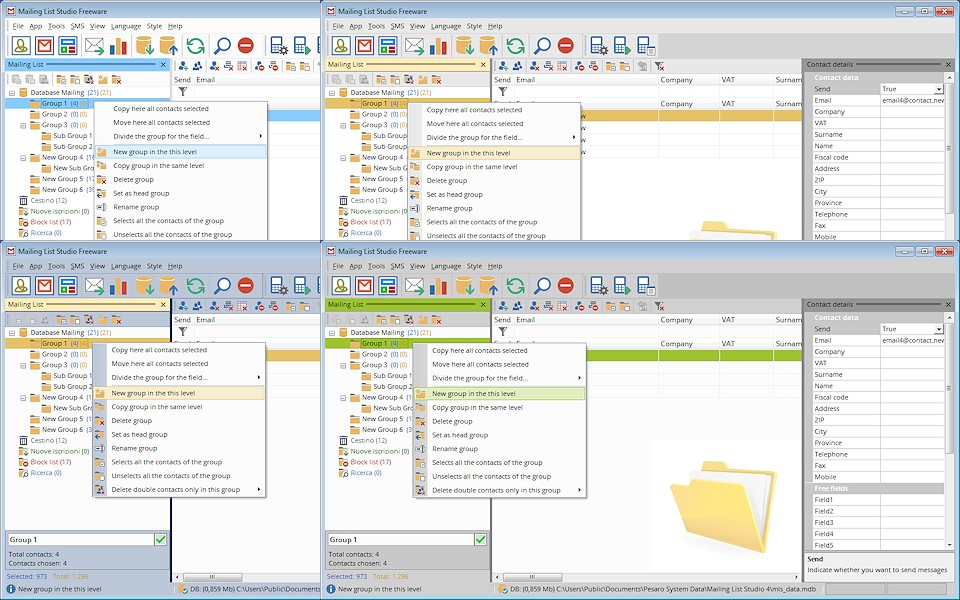The image size is (960, 600).
Task: Open the Style menu in bottom-left window
Action: (154, 266)
